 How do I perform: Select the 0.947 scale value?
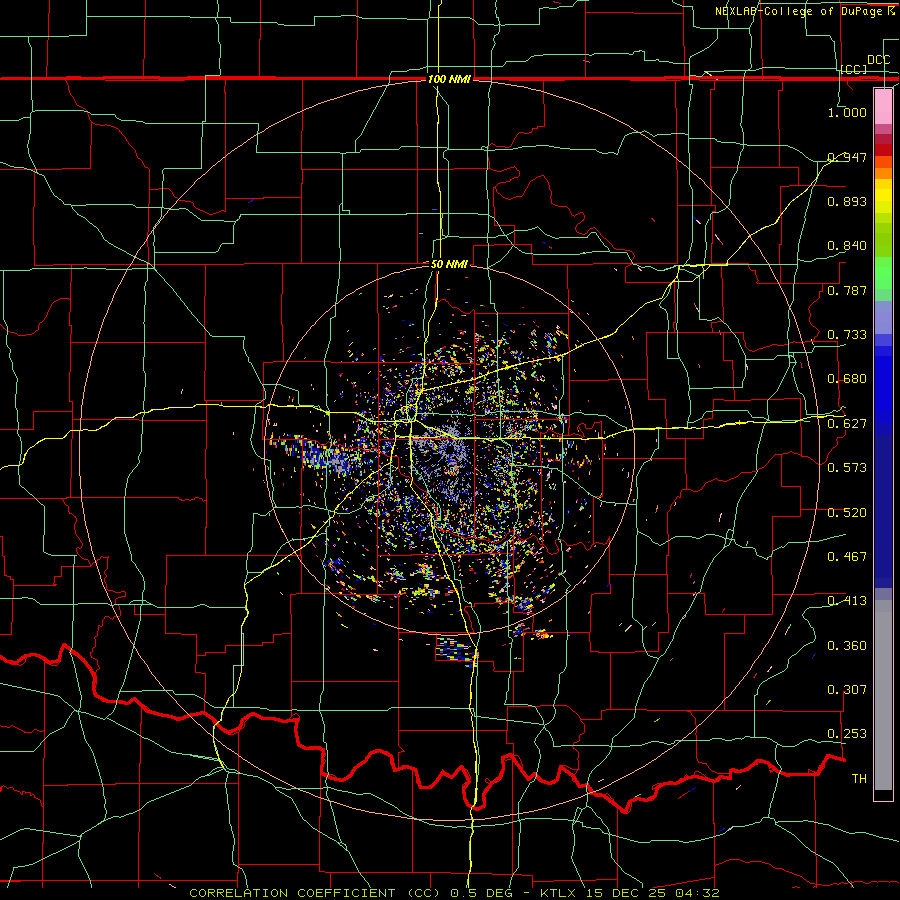click(847, 157)
